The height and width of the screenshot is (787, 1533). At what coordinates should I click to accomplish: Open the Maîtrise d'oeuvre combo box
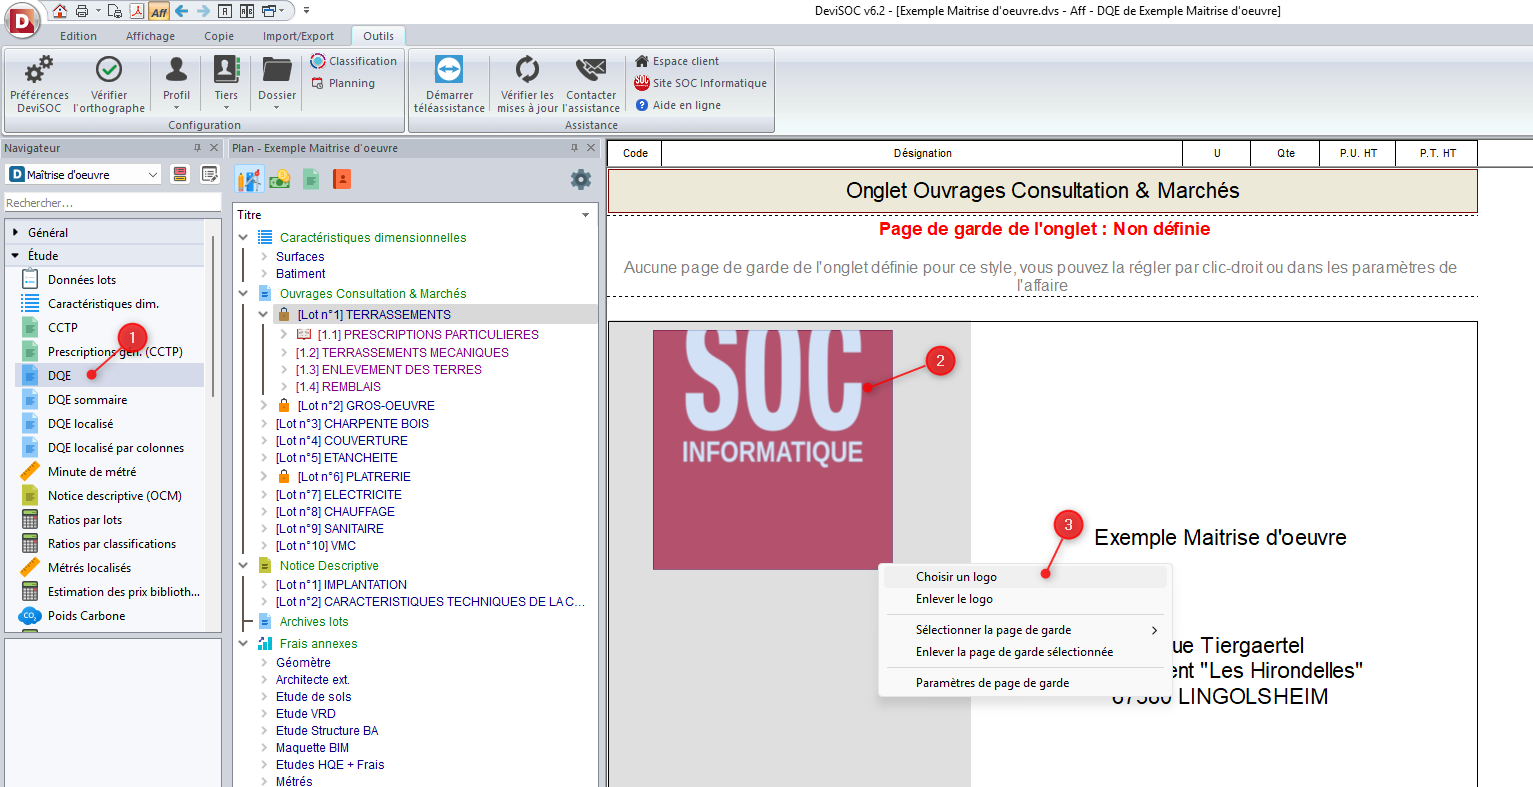point(84,175)
